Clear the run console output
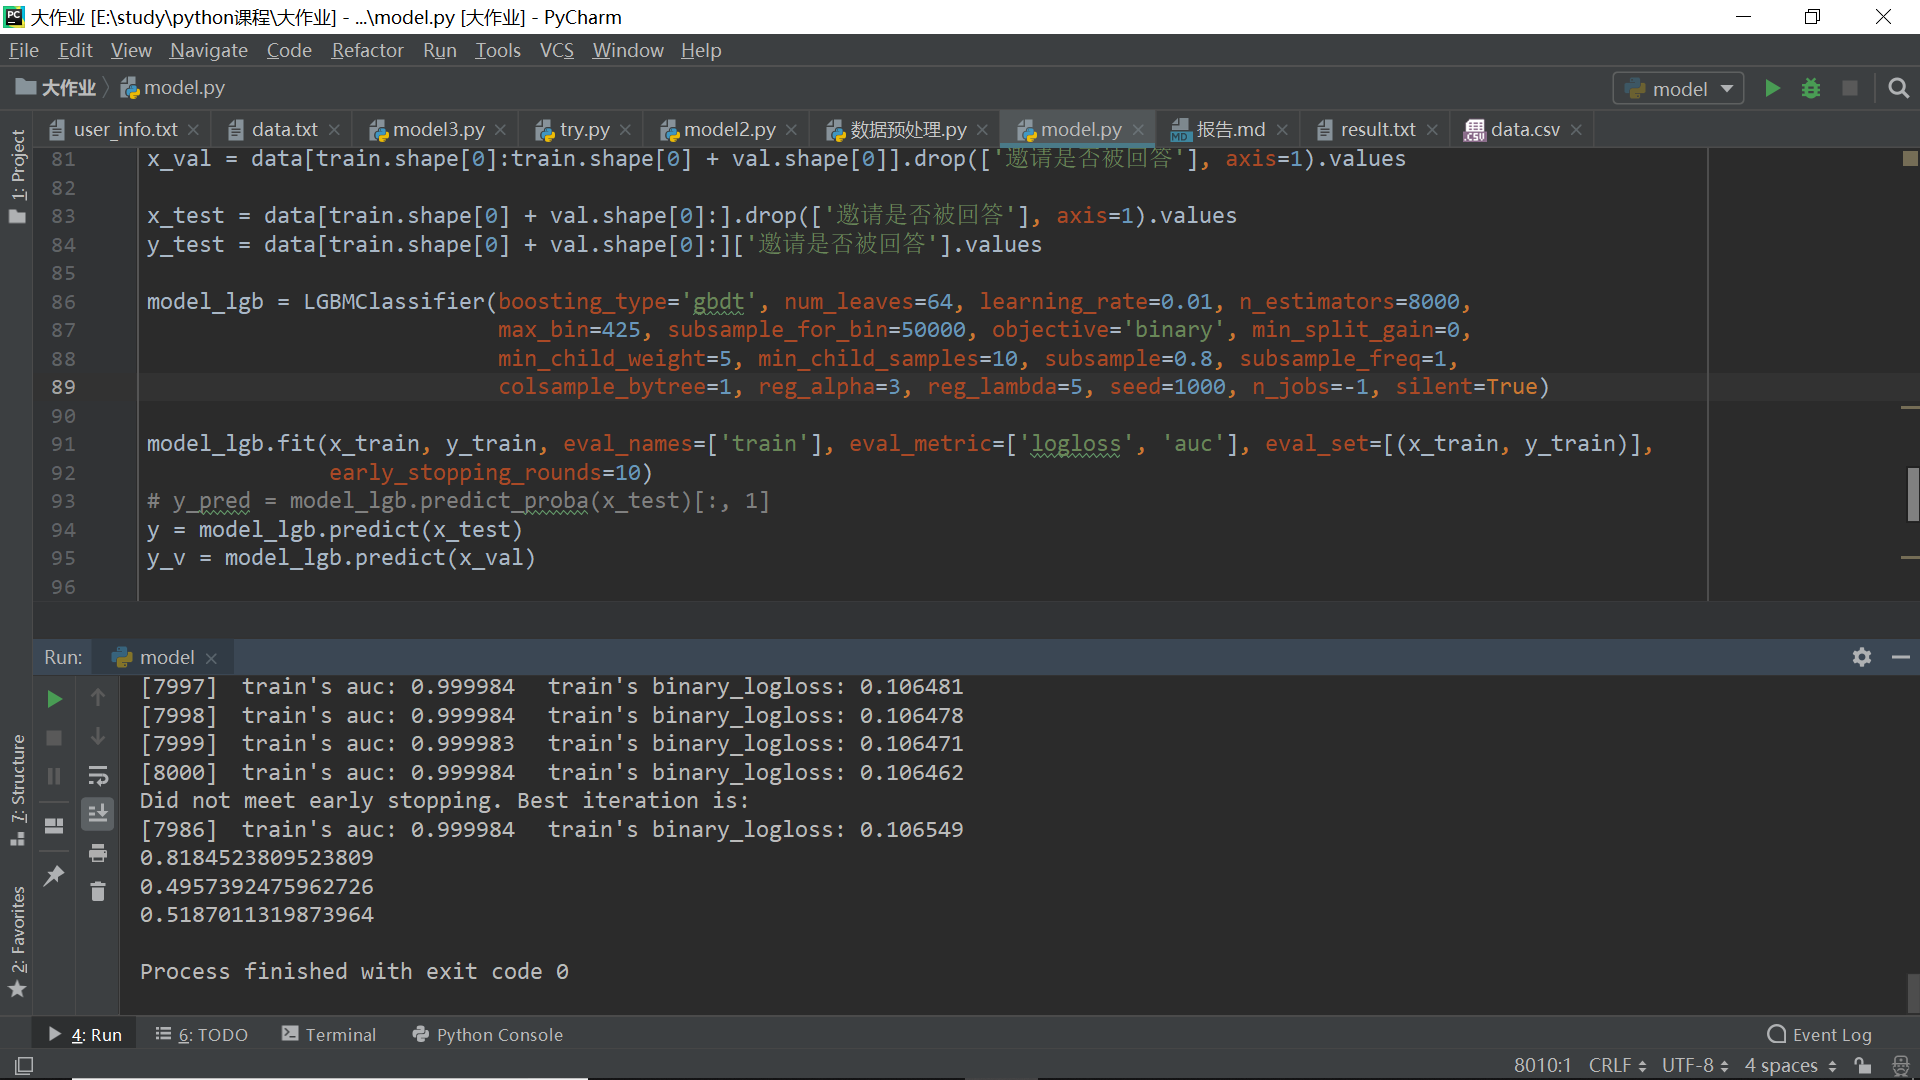 [97, 891]
